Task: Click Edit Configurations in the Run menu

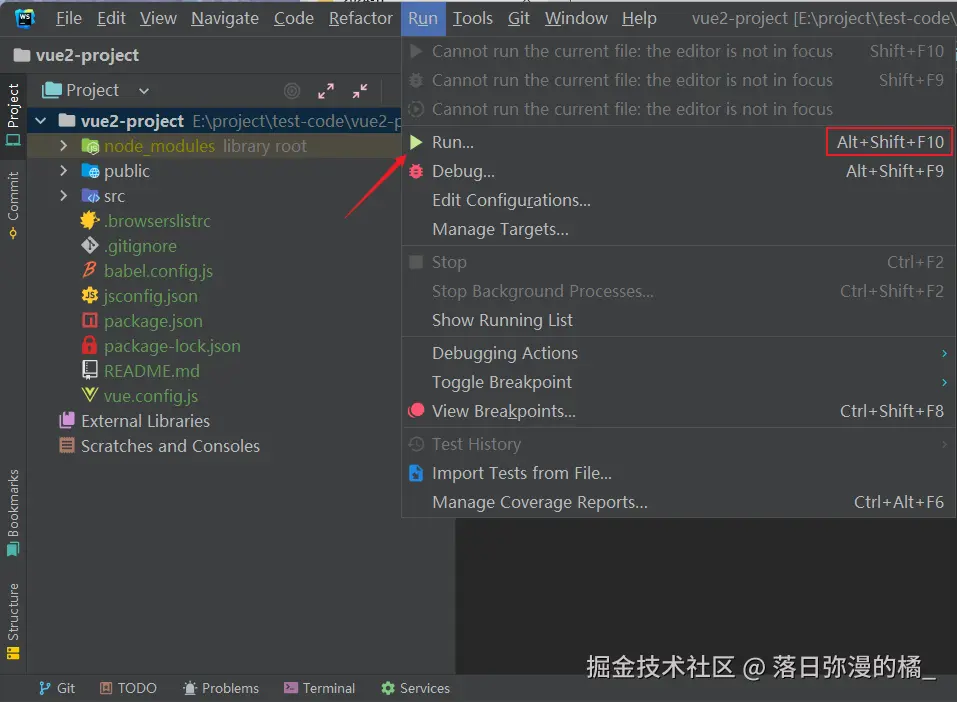Action: (511, 200)
